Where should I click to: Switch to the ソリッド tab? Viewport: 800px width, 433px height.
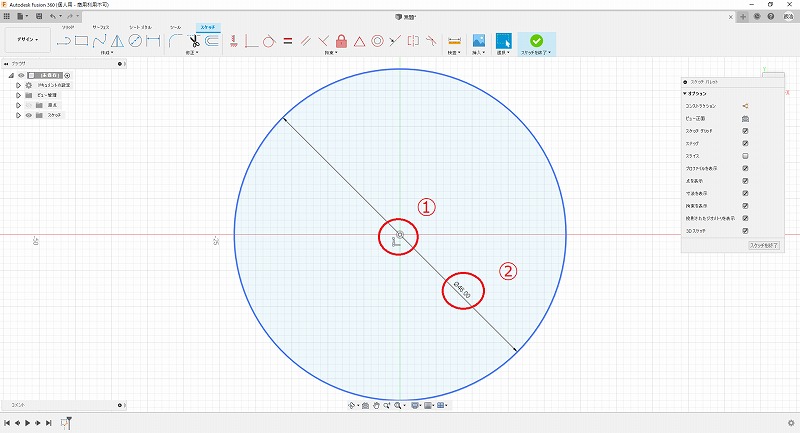[x=70, y=28]
